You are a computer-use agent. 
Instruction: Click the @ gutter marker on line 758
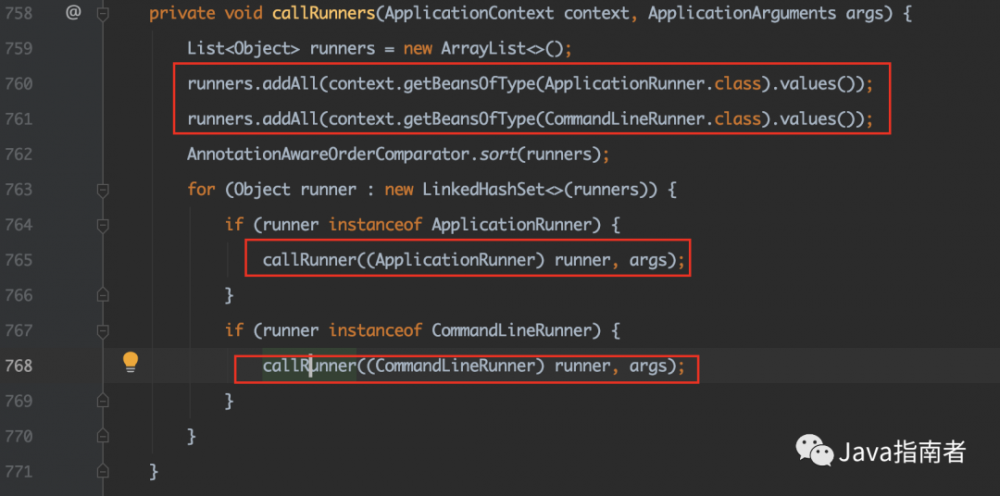tap(73, 12)
